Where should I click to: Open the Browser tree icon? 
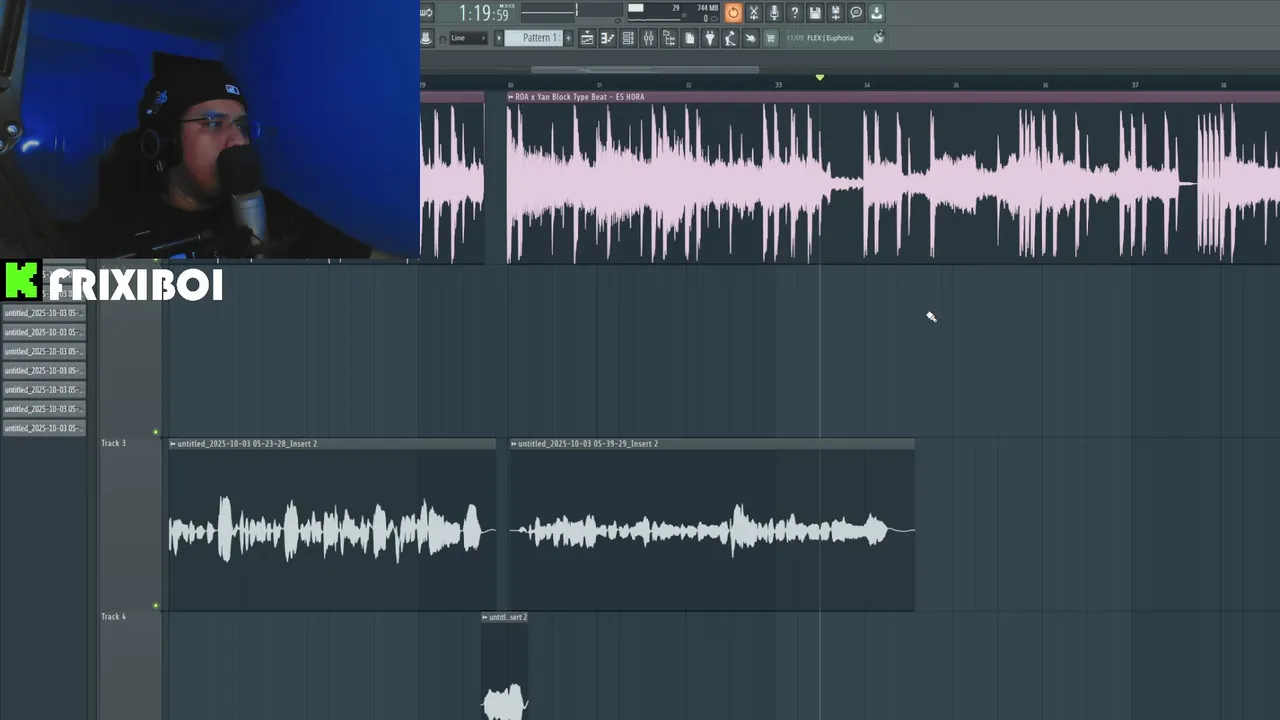click(669, 38)
